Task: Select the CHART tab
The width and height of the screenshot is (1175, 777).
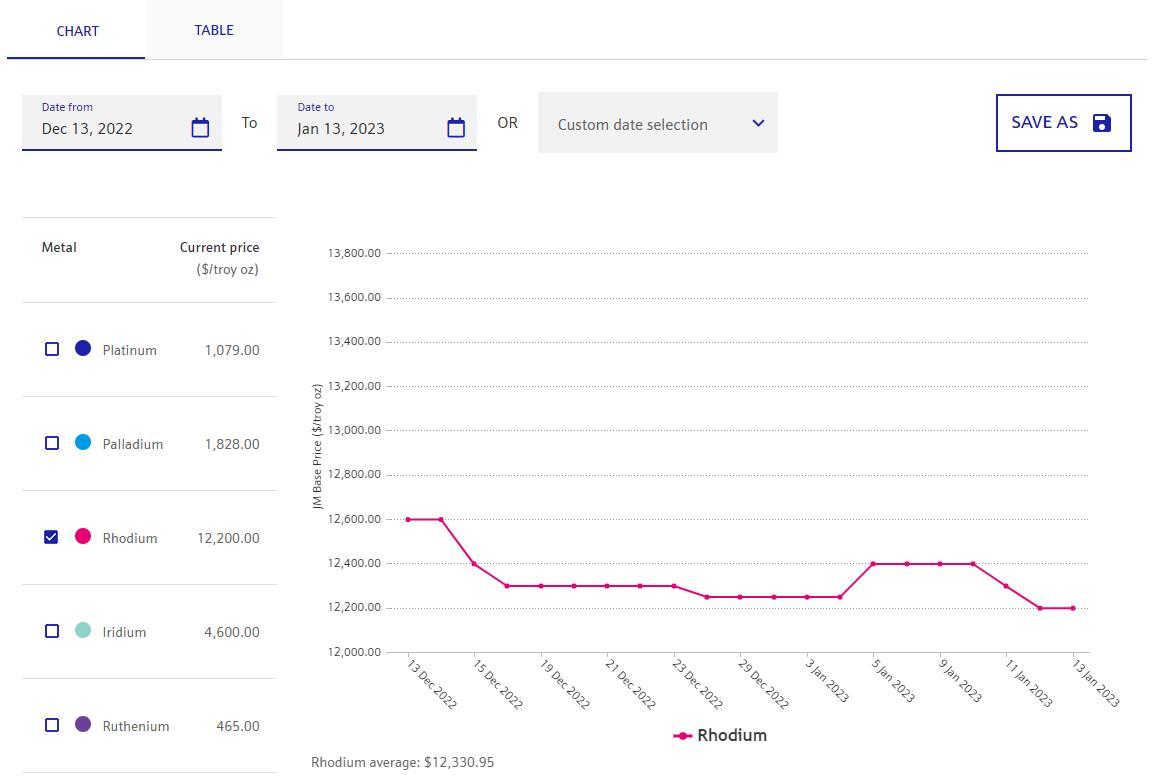Action: pyautogui.click(x=77, y=31)
